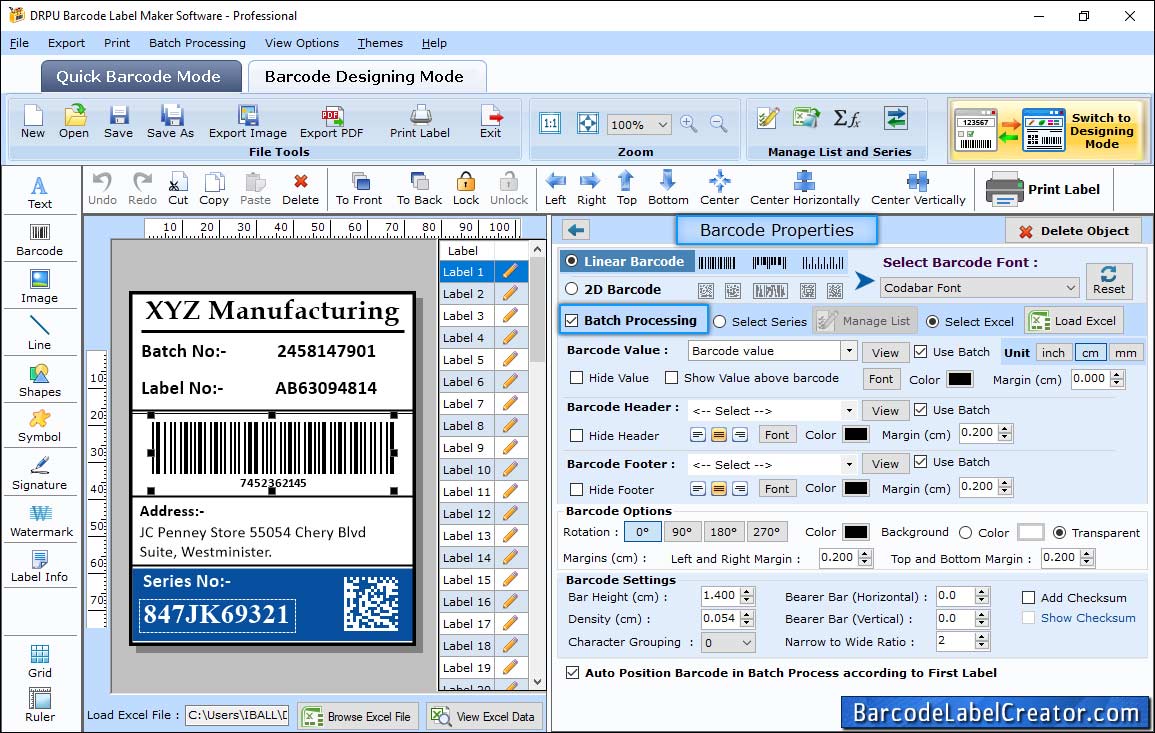The image size is (1155, 733).
Task: Toggle Auto Position Barcode checkbox
Action: [572, 673]
